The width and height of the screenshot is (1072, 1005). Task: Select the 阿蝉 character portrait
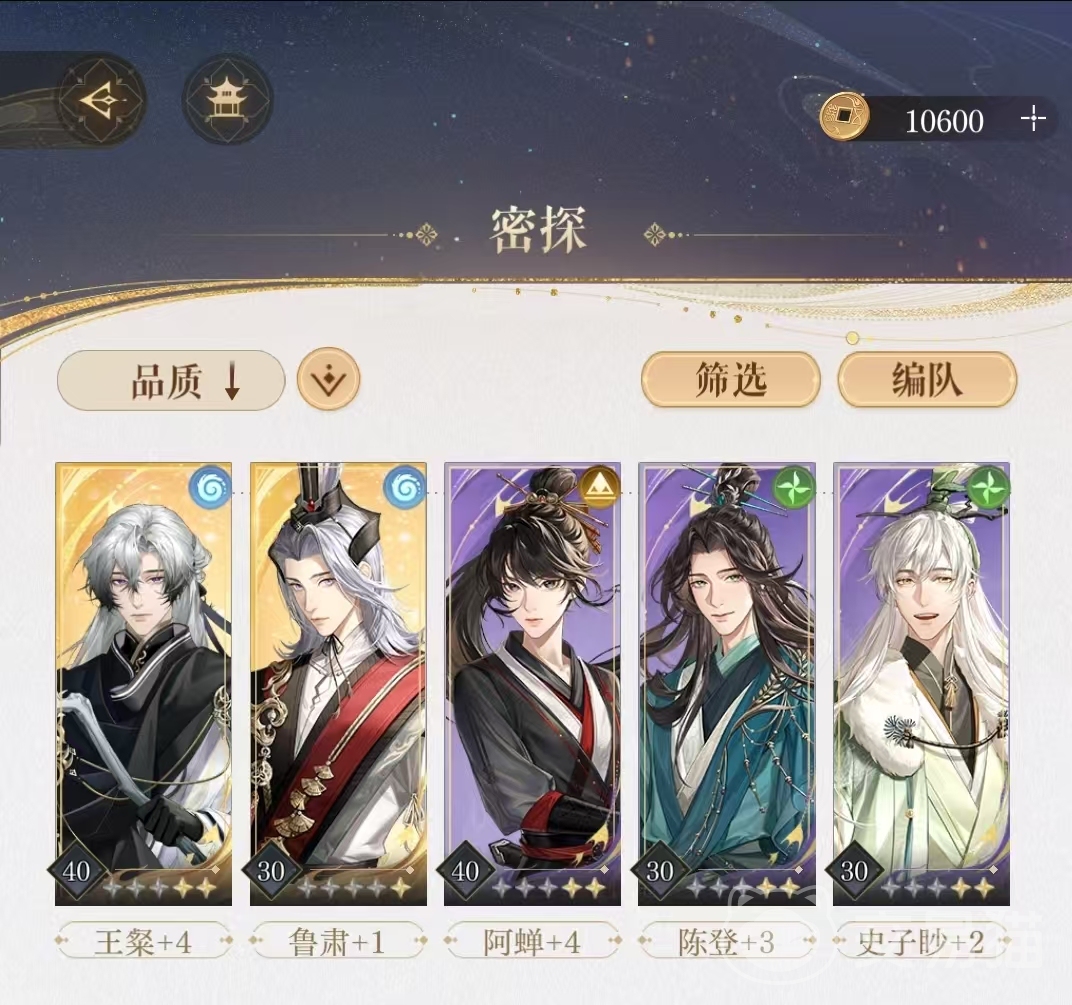pyautogui.click(x=533, y=684)
